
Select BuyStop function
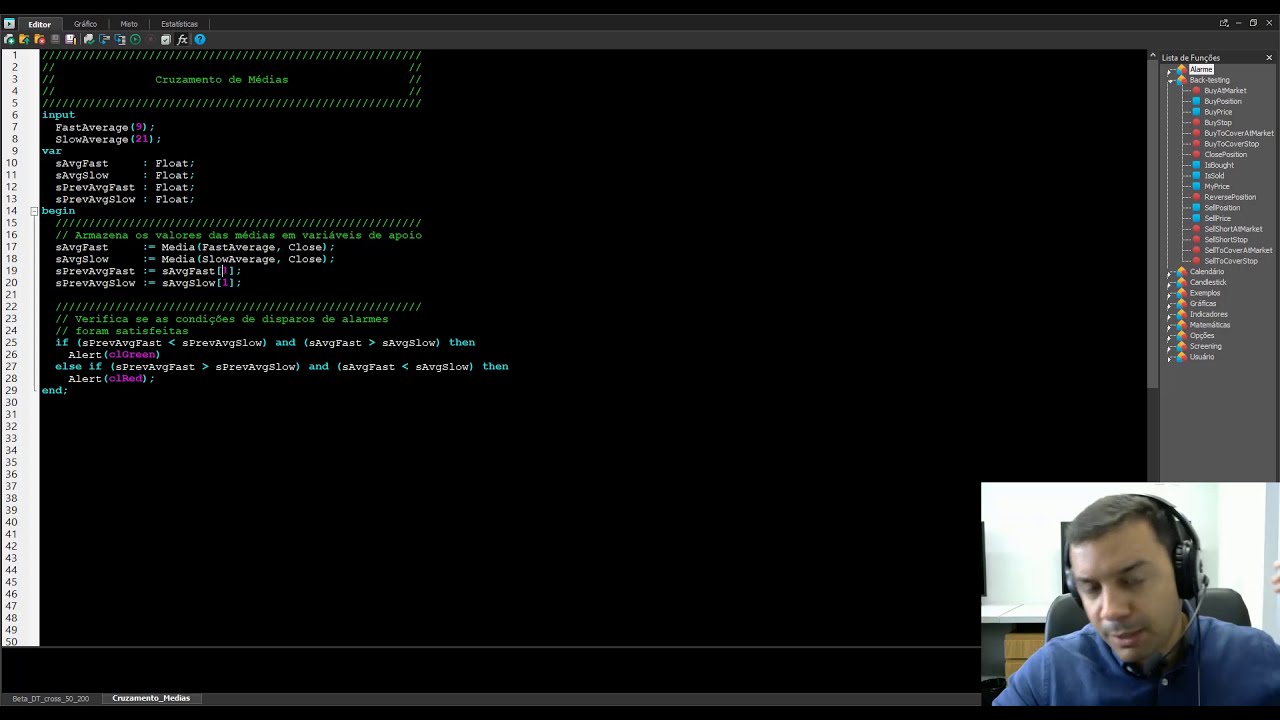1218,123
